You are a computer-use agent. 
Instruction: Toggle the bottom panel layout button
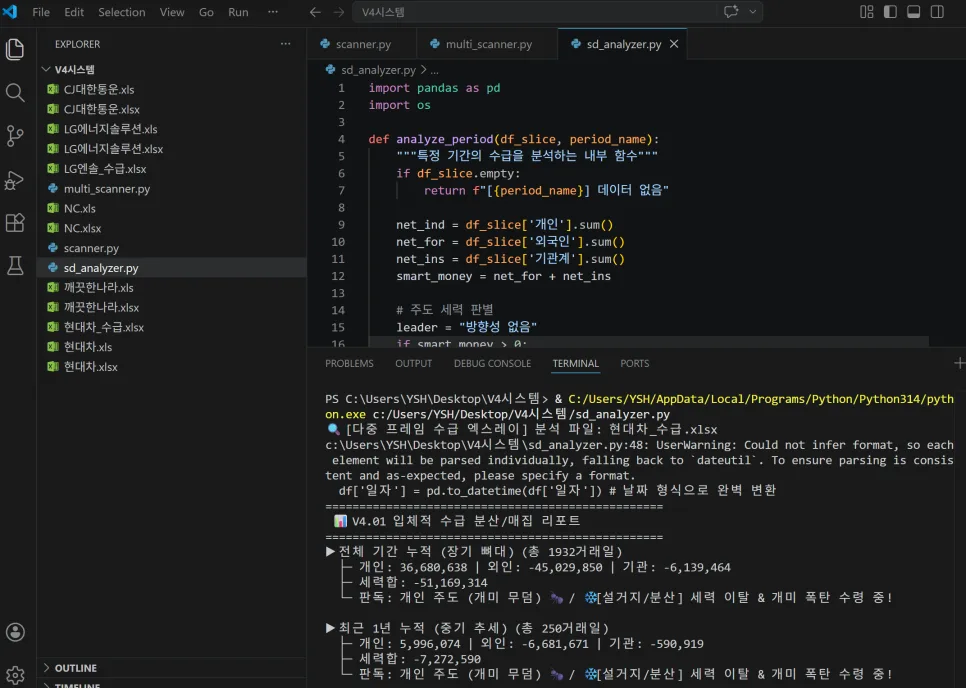tap(914, 12)
